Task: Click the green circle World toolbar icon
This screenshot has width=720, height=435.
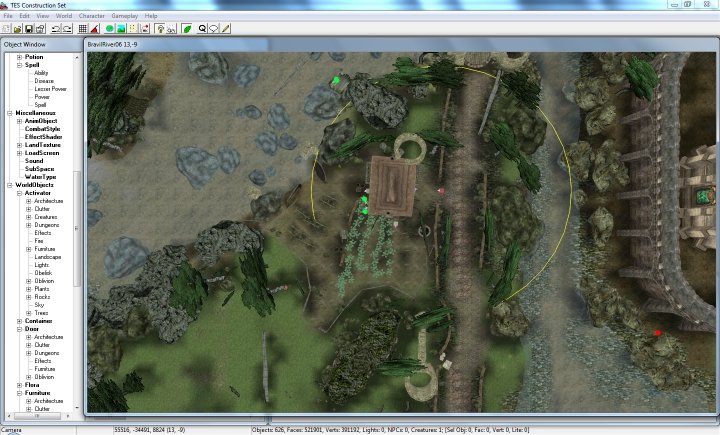Action: pyautogui.click(x=110, y=28)
